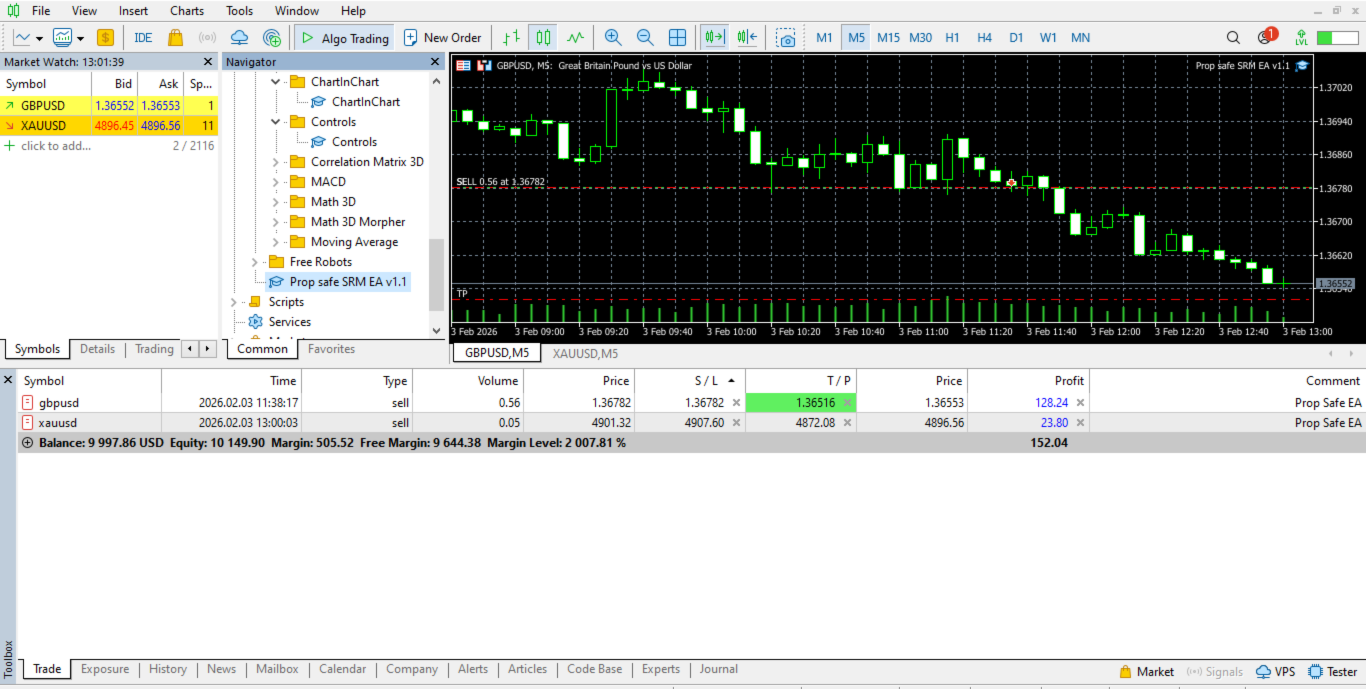This screenshot has height=689, width=1366.
Task: Click the tile windows grid icon
Action: [x=677, y=38]
